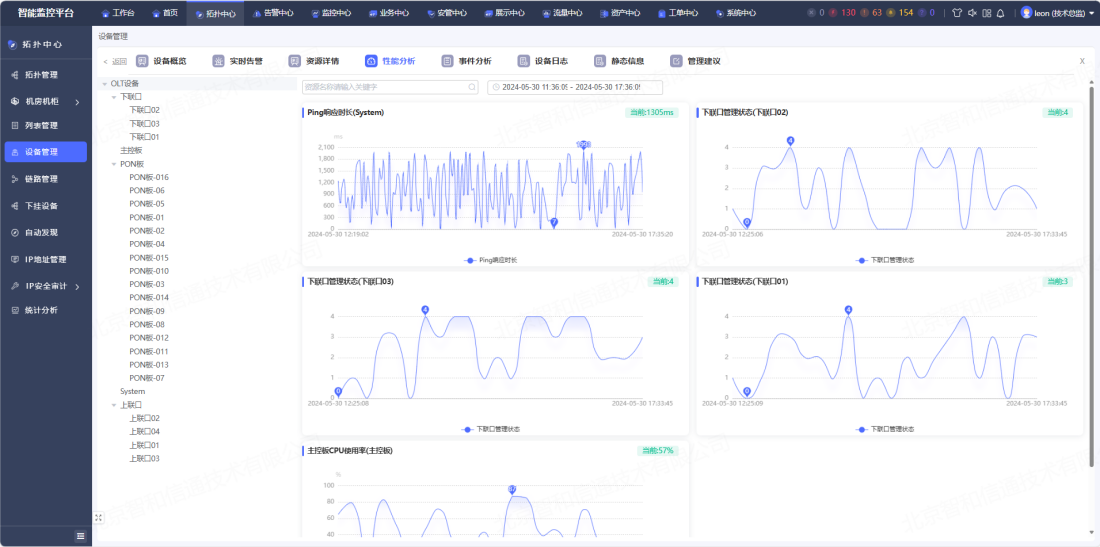Click 当前:1305ms badge on Ping chart

tap(652, 112)
